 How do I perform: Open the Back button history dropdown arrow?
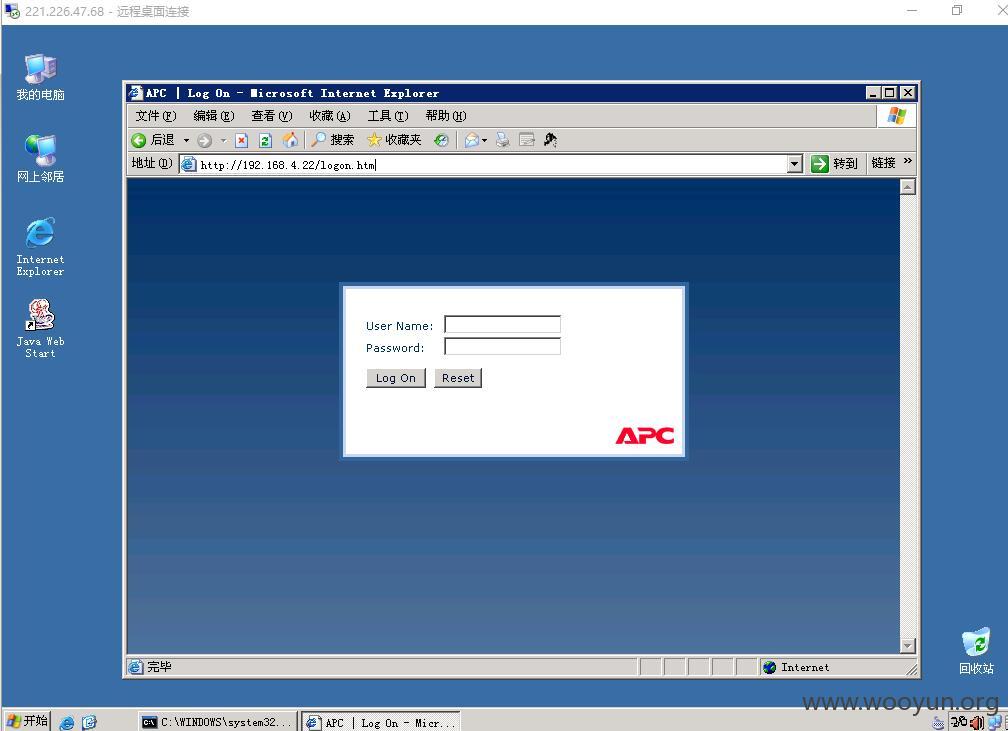click(186, 140)
